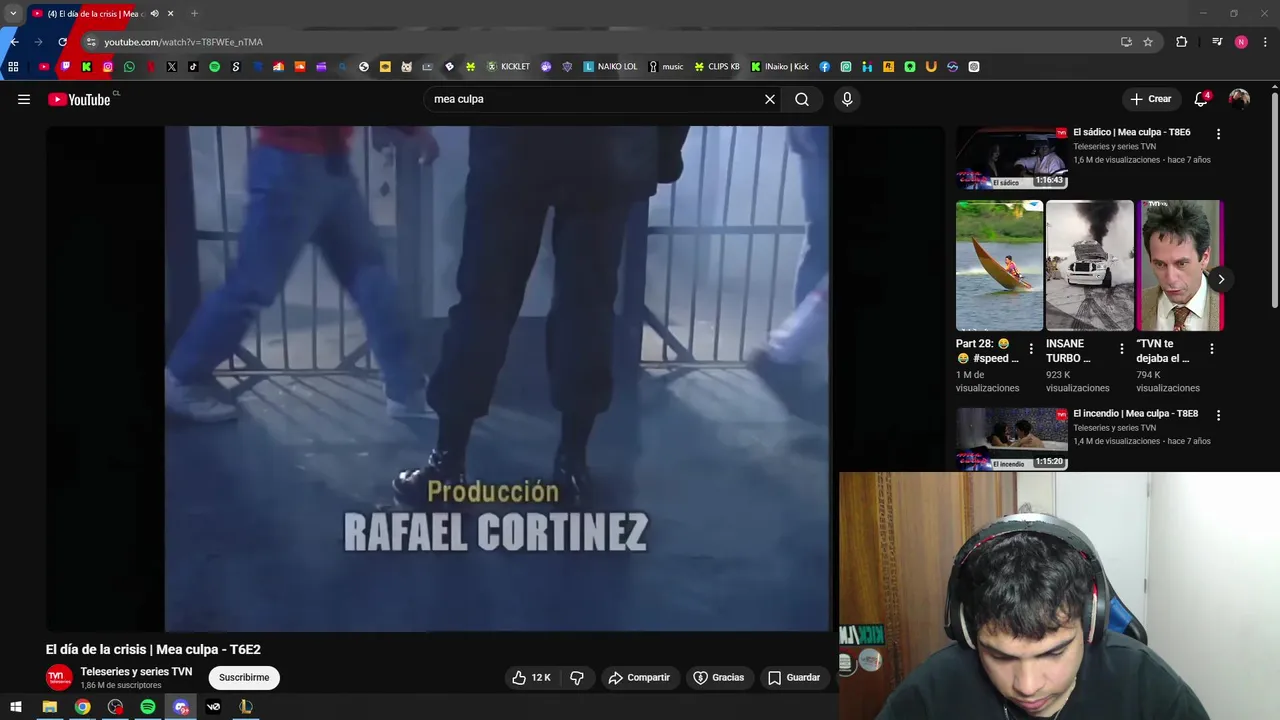Open the 'El incendio | Mea culpa' thumbnail

point(1011,439)
